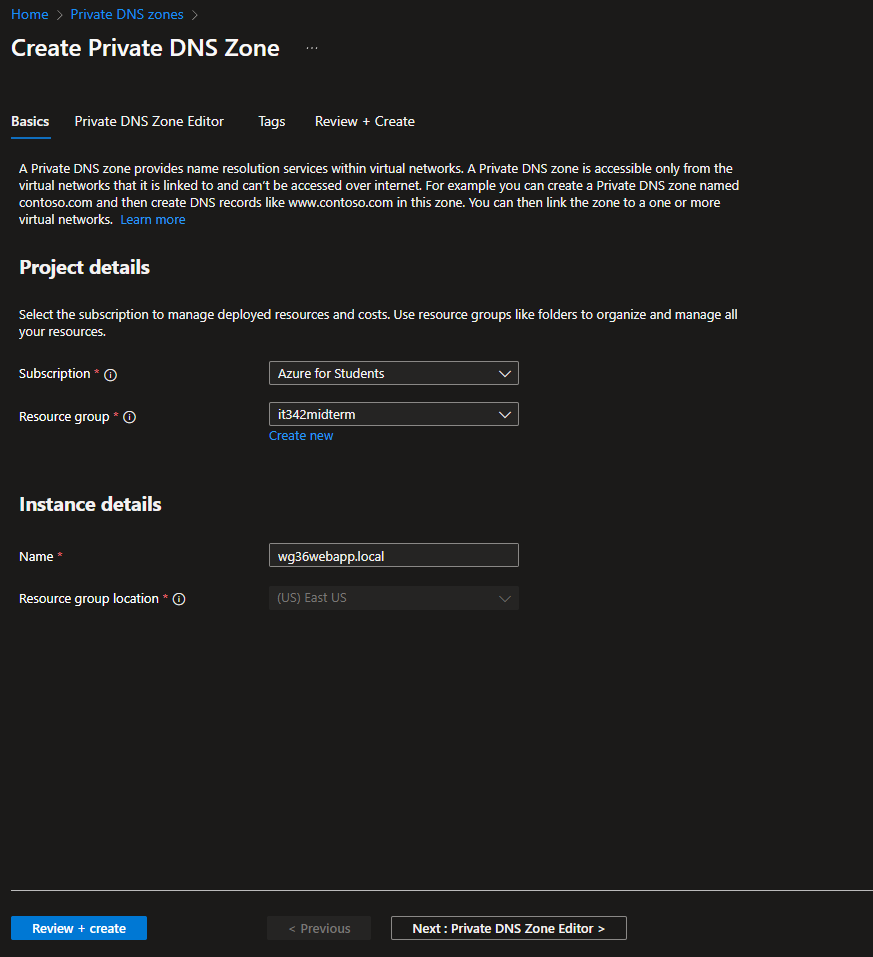Expand the it342midterm resource group dropdown

tap(393, 414)
